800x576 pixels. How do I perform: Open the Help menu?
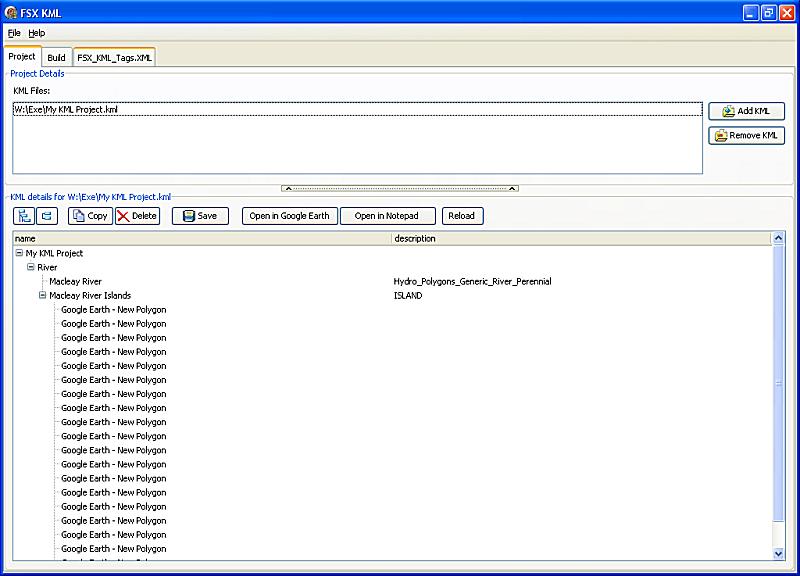click(x=36, y=33)
